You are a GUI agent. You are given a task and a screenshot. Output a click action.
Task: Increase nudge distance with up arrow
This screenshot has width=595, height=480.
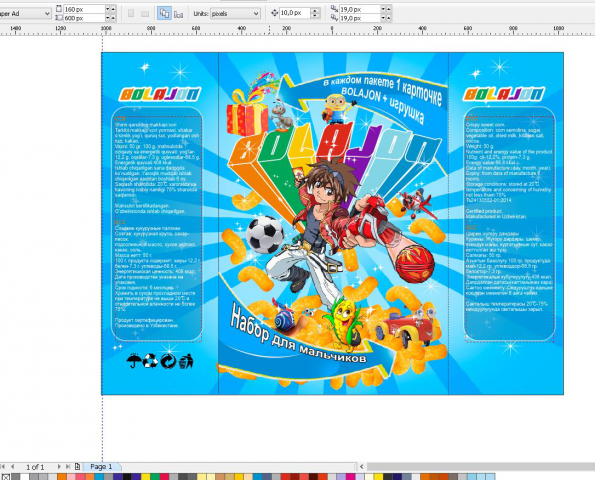(x=315, y=11)
